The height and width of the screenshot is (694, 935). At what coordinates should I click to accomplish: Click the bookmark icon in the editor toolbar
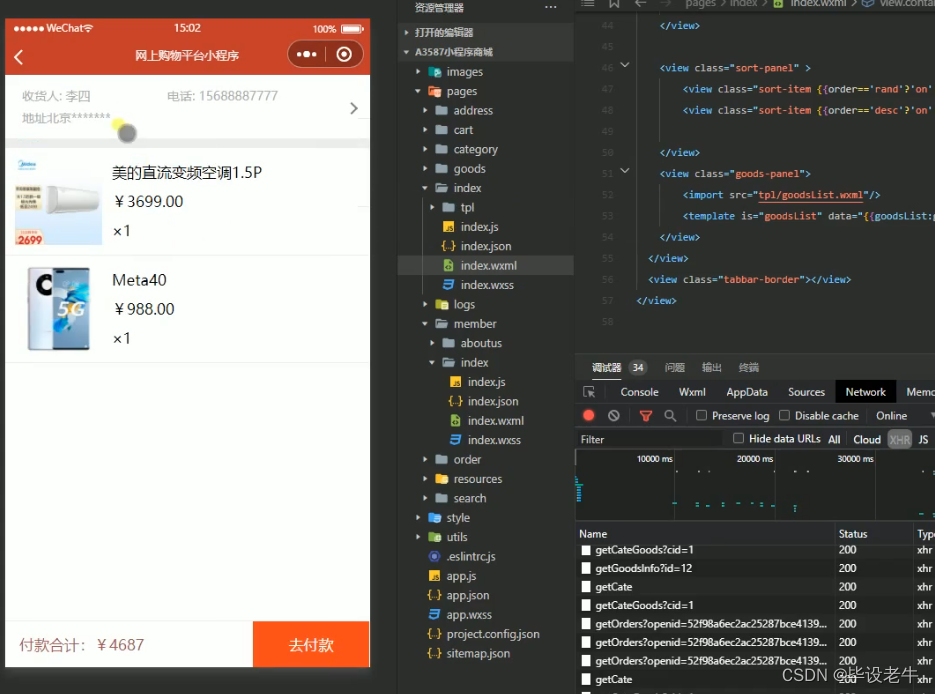[x=614, y=4]
